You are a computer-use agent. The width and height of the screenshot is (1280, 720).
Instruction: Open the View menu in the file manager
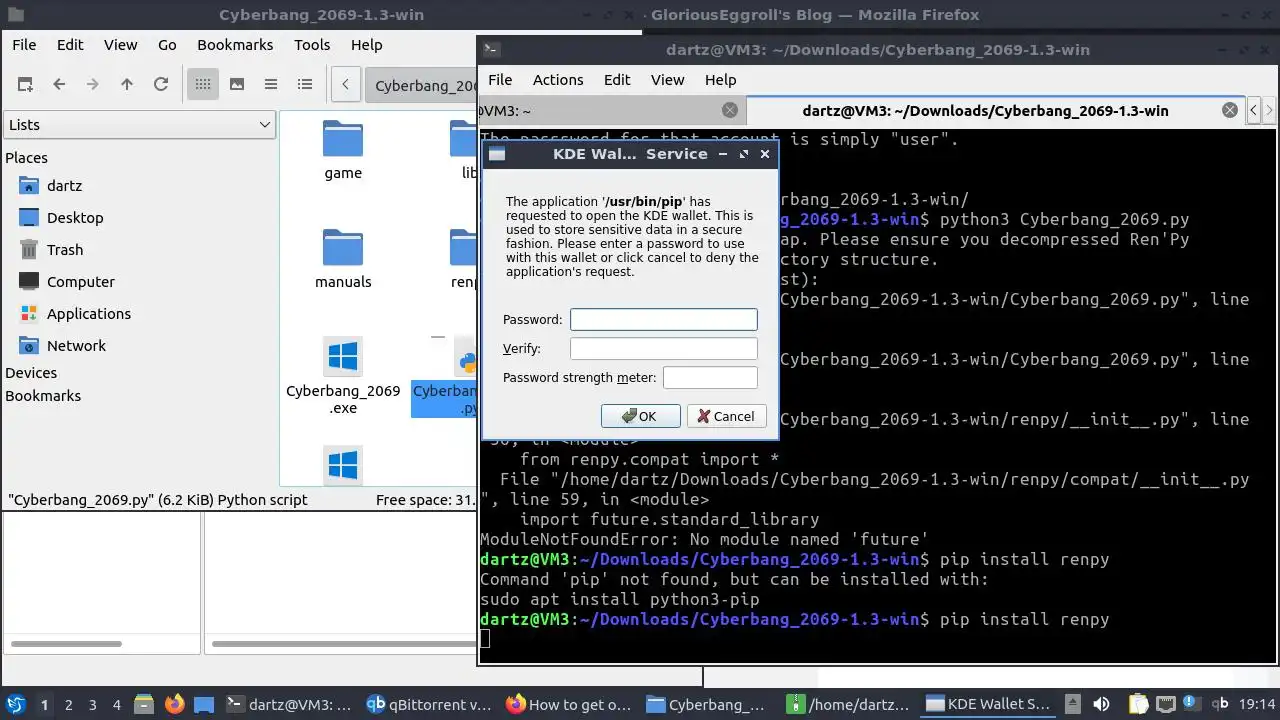[120, 45]
